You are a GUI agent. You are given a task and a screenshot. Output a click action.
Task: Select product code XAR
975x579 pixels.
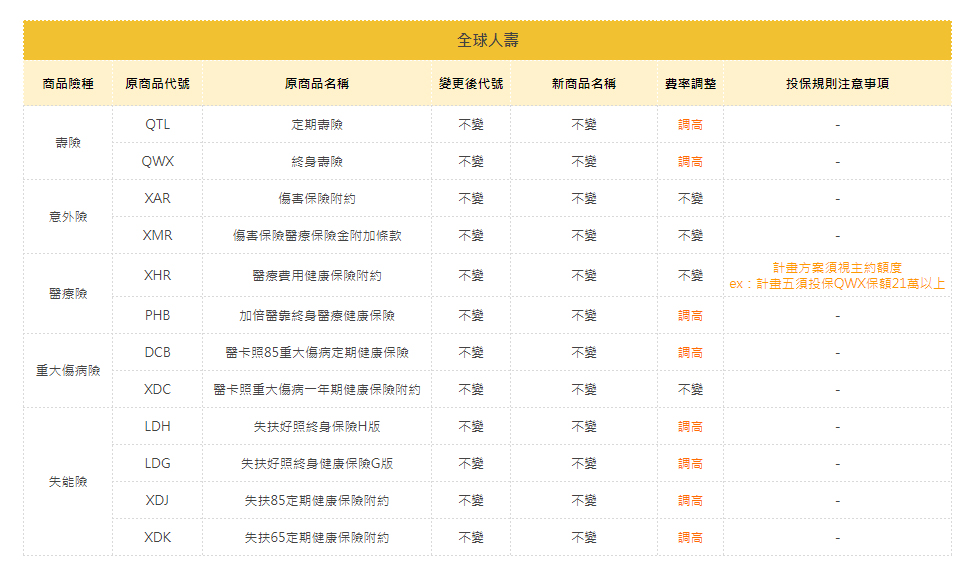click(157, 198)
